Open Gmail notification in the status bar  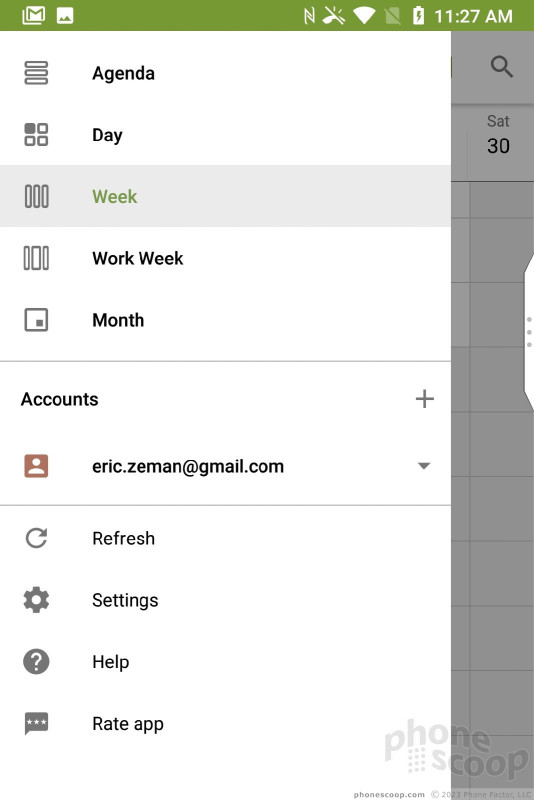[x=34, y=15]
